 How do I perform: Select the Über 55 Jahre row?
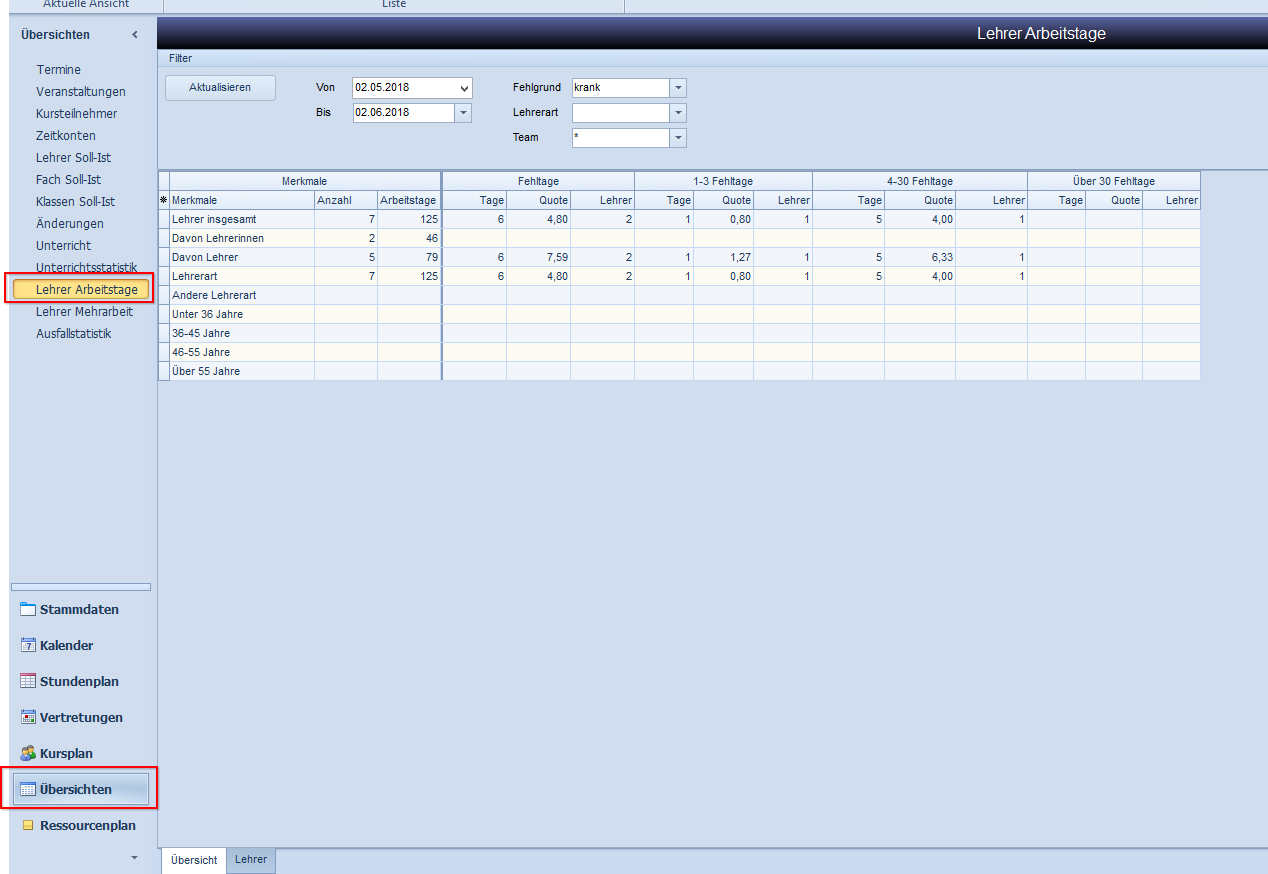(x=679, y=371)
